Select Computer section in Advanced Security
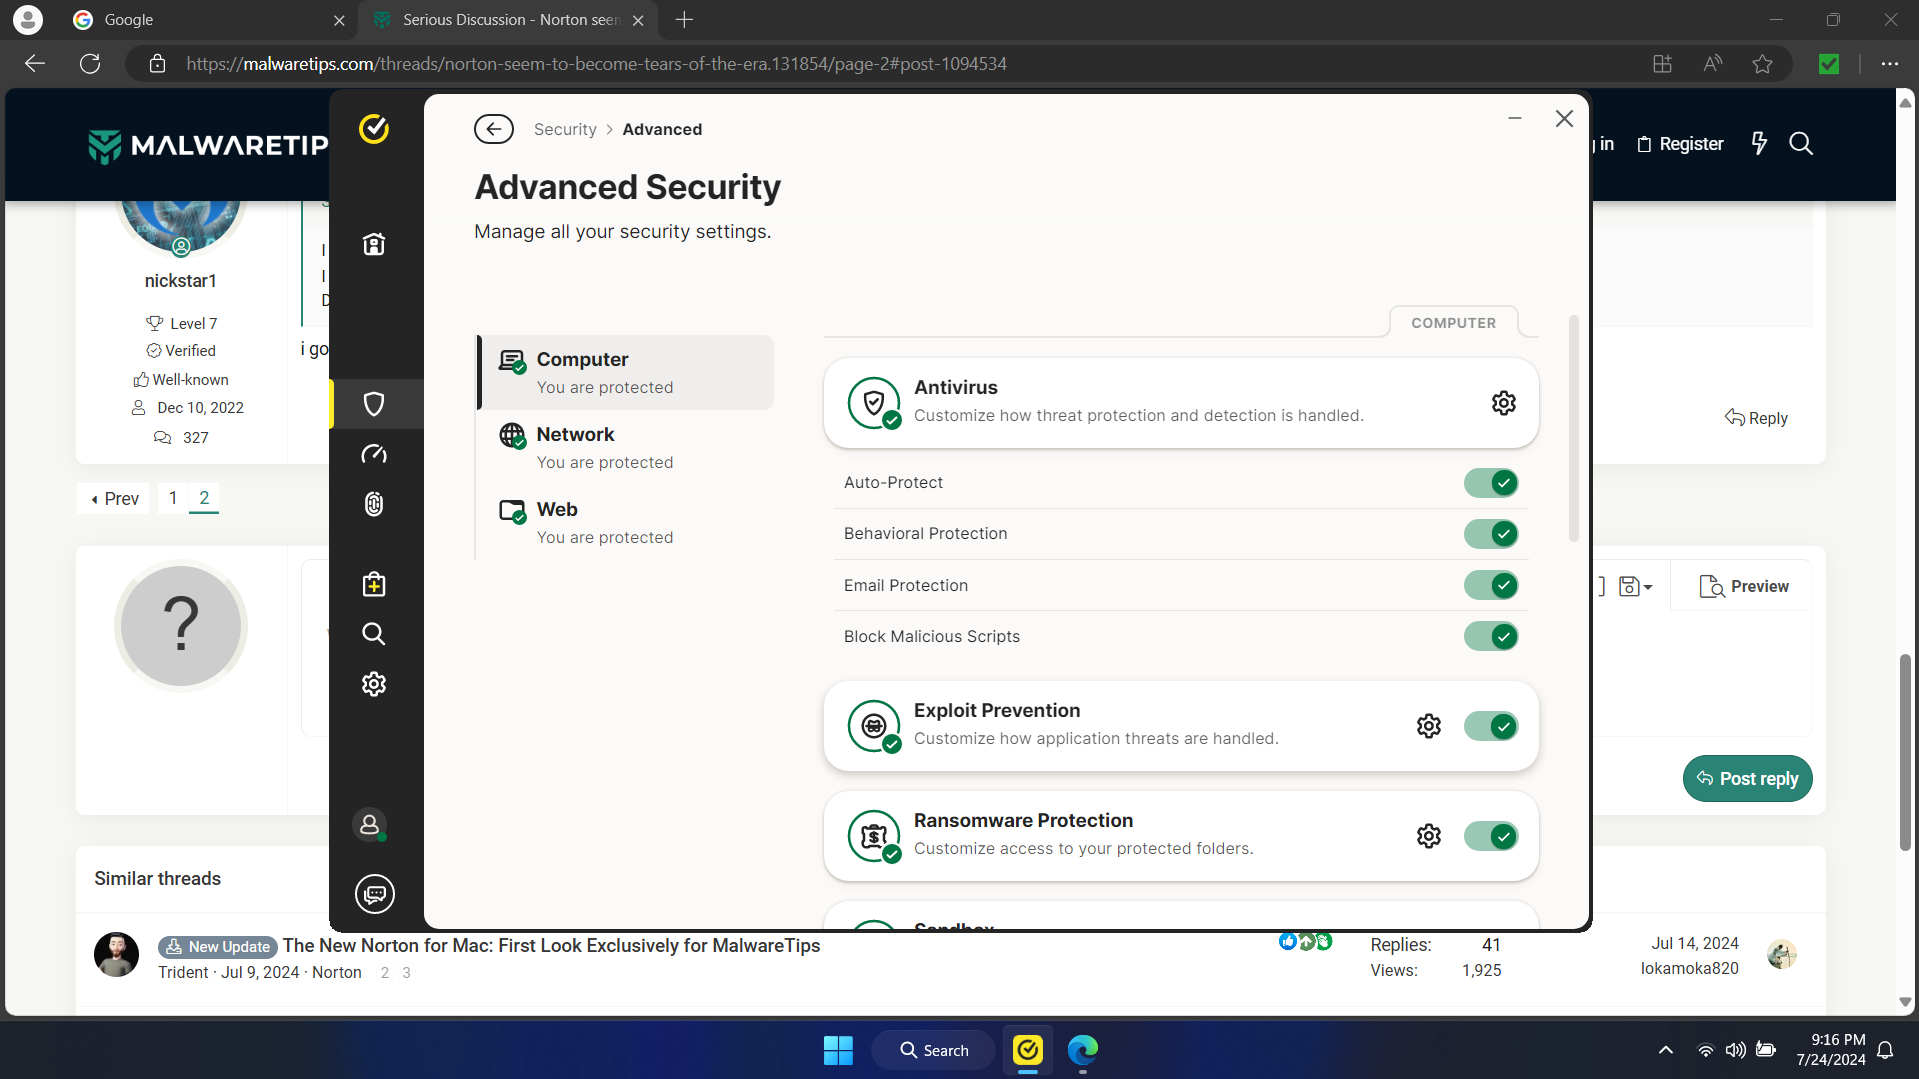This screenshot has width=1919, height=1079. [626, 372]
